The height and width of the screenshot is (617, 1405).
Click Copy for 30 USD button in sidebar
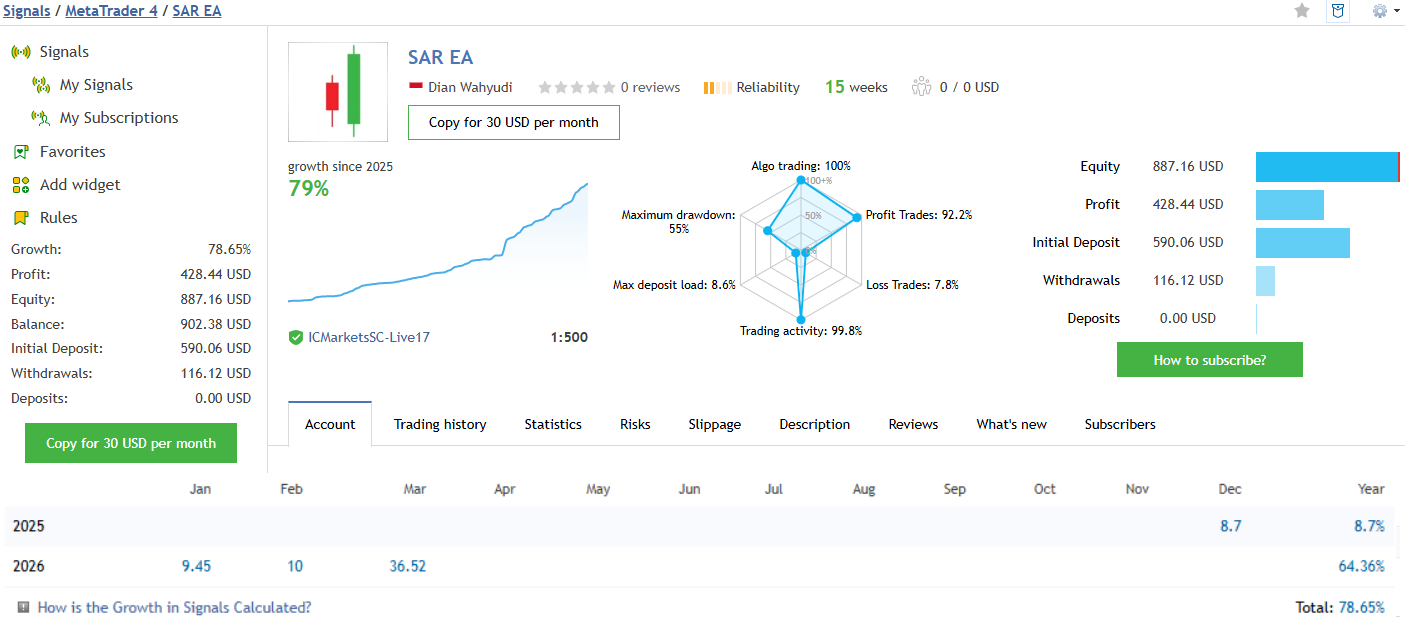(x=131, y=443)
